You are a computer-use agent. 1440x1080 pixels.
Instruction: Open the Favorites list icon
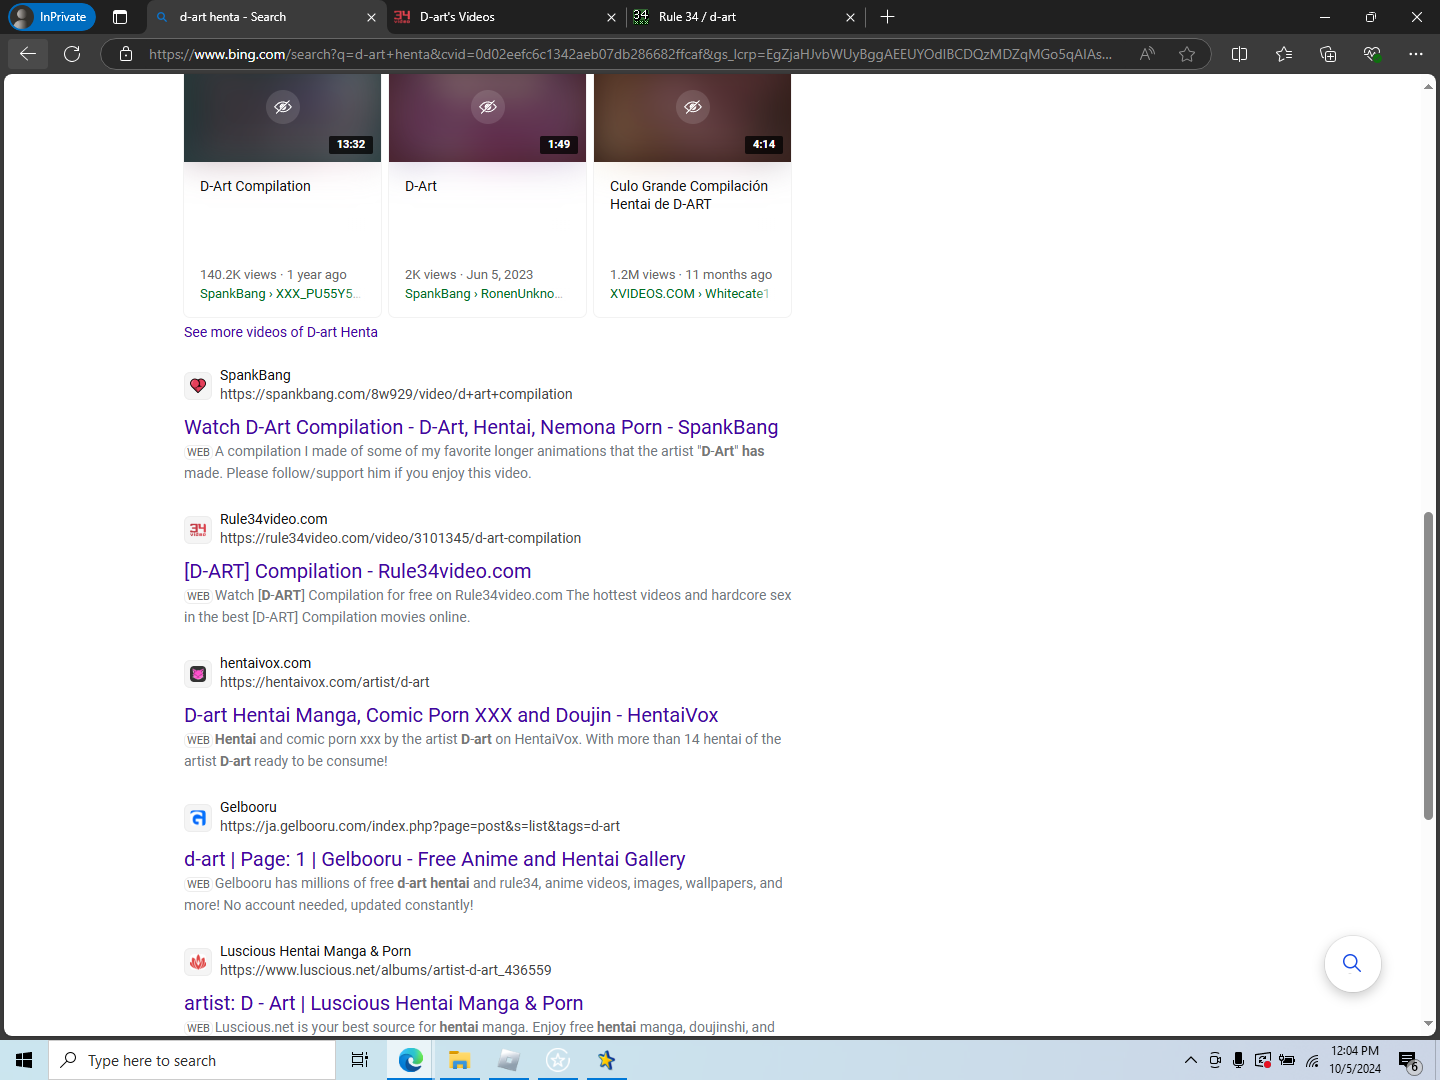click(x=1284, y=54)
